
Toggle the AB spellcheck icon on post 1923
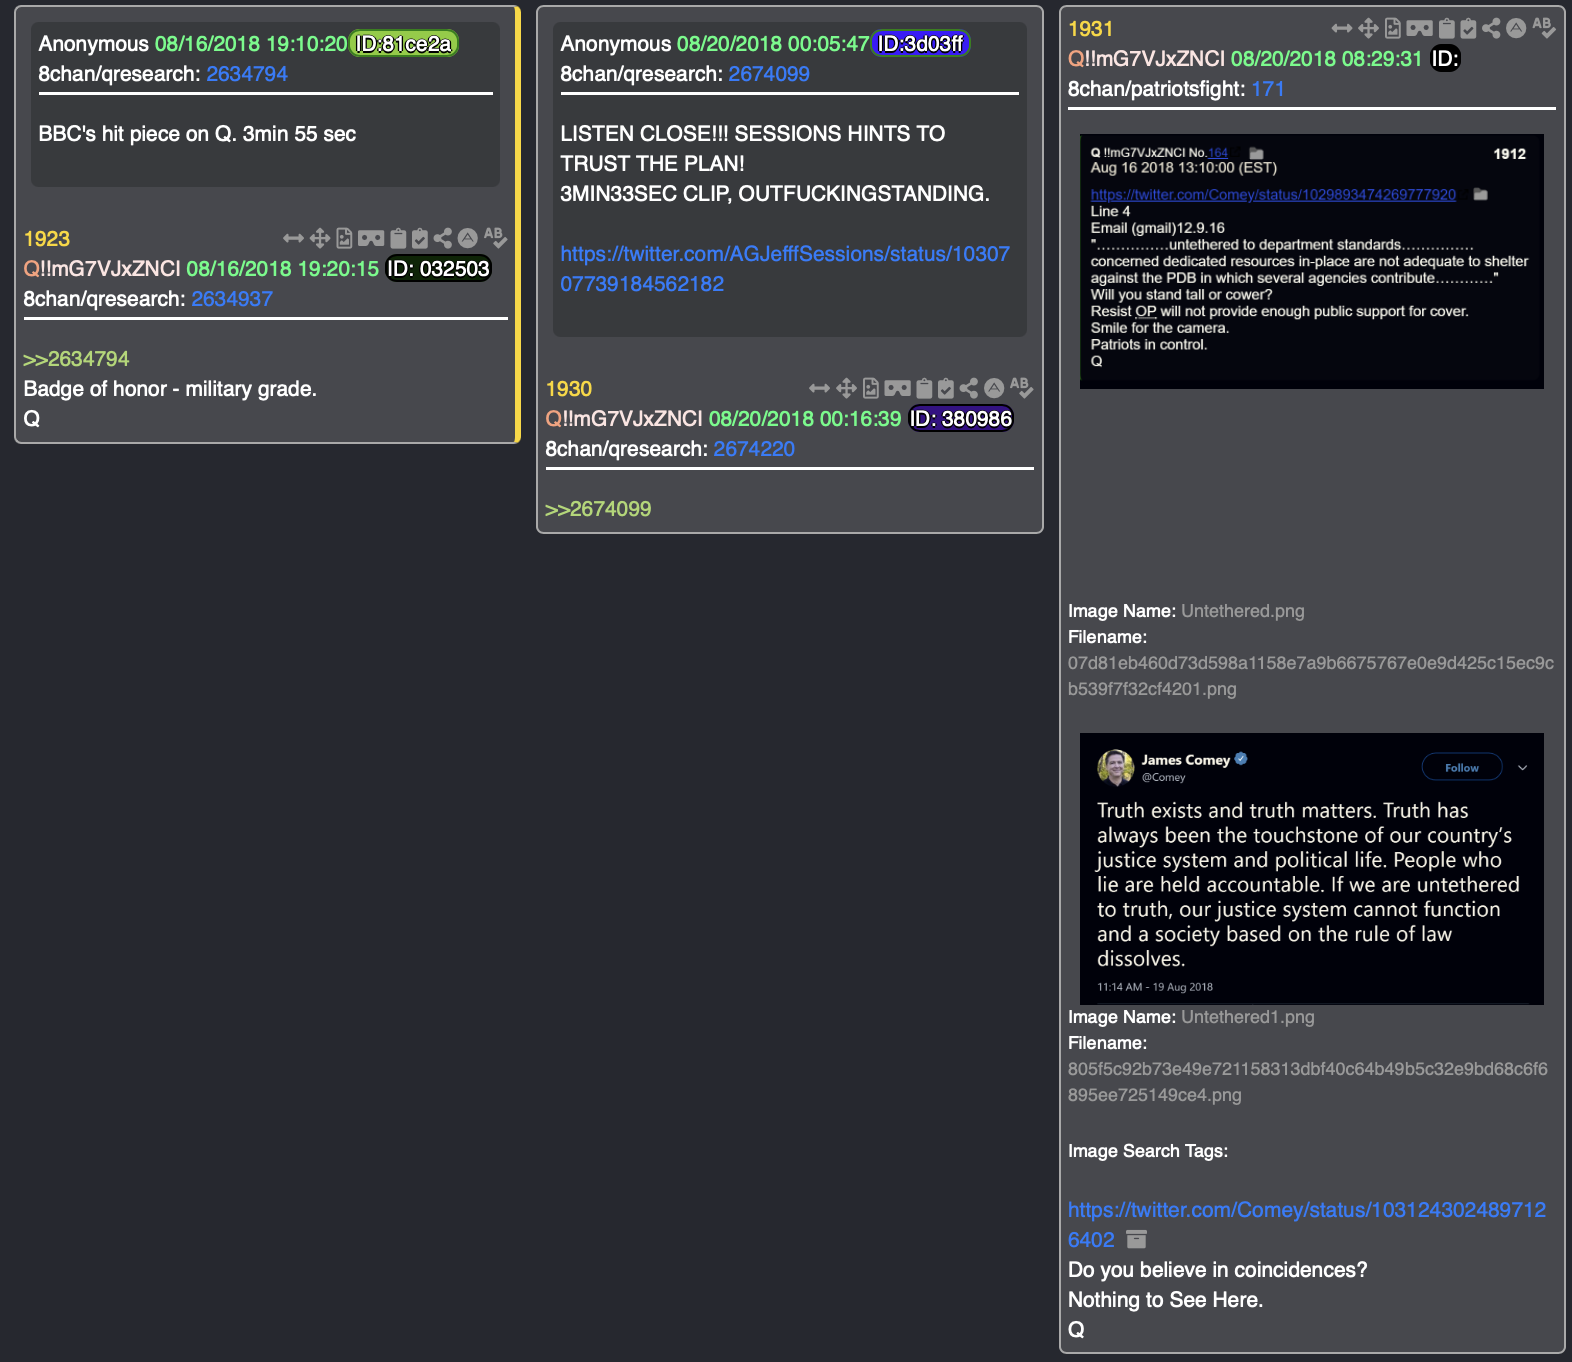495,237
